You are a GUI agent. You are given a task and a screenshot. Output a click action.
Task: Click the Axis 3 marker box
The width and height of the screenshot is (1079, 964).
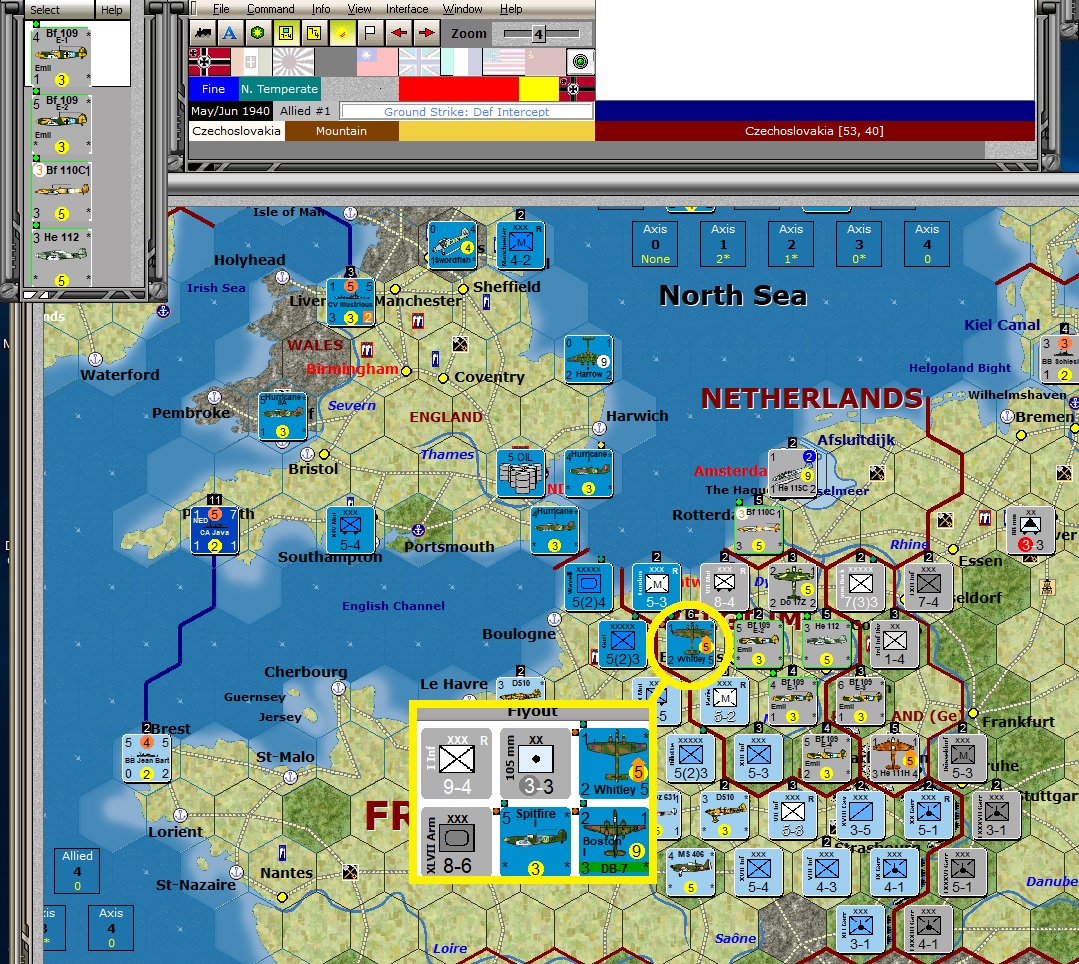[x=859, y=244]
